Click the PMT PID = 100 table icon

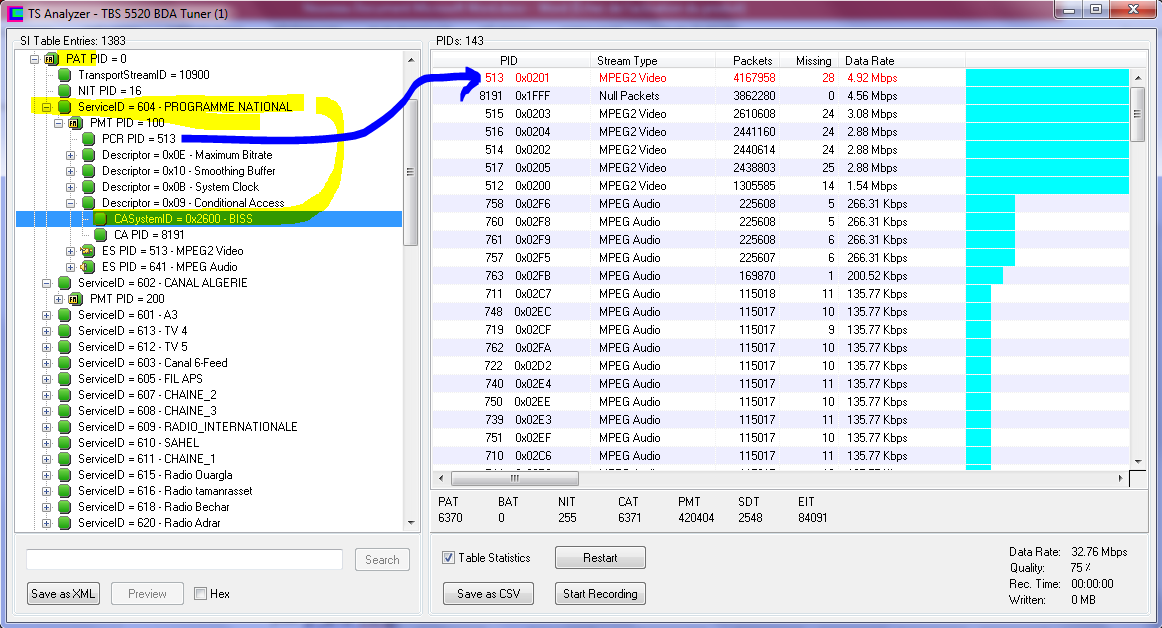click(75, 123)
